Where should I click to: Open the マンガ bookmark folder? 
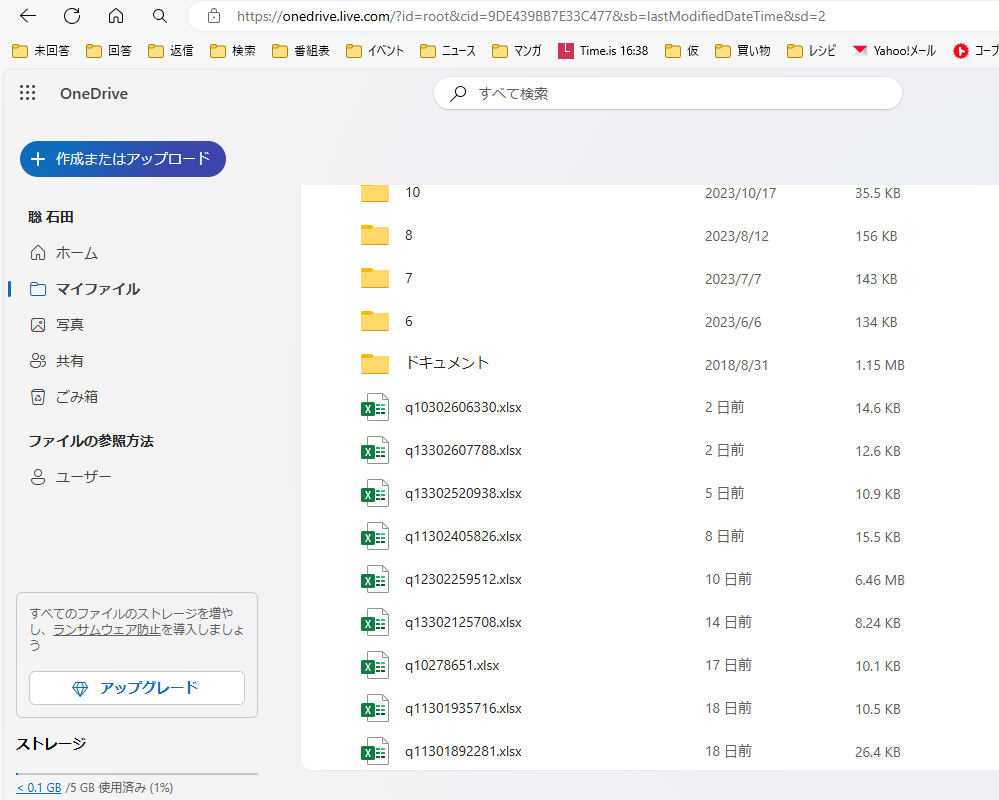(517, 51)
